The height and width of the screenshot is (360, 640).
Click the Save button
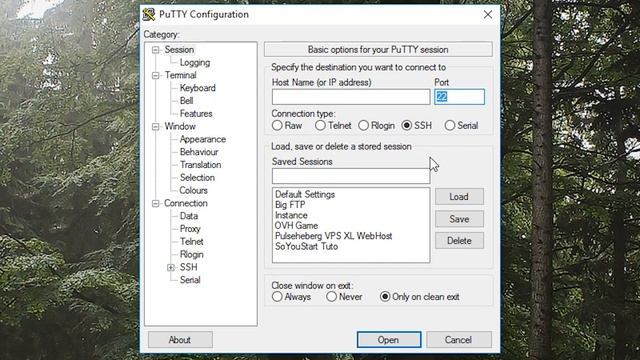tap(459, 219)
